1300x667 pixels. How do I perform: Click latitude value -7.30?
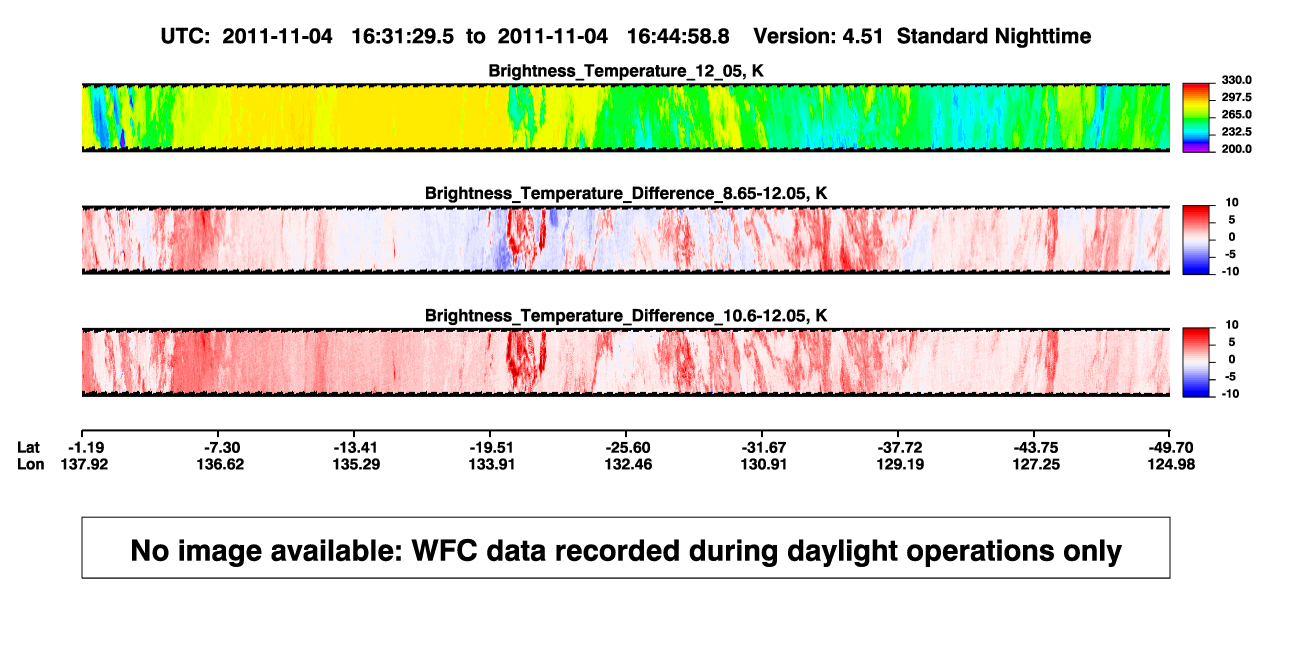click(x=221, y=447)
